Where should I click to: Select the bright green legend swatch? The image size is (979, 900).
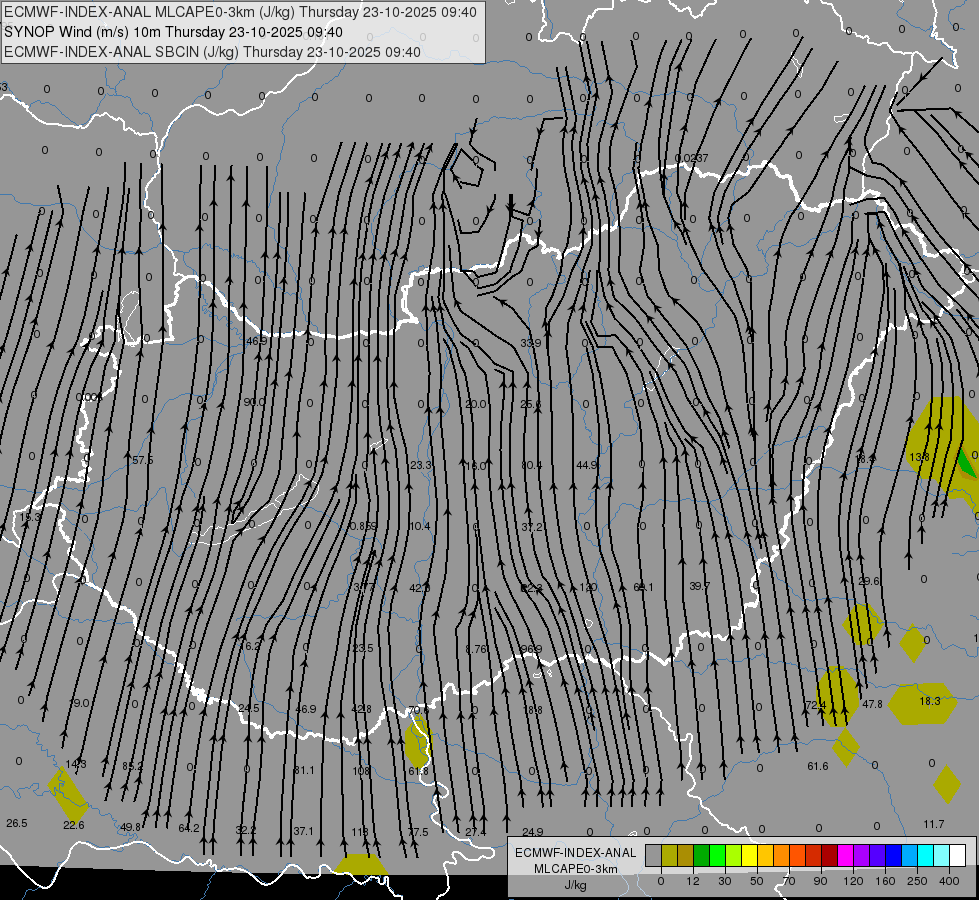pyautogui.click(x=717, y=856)
